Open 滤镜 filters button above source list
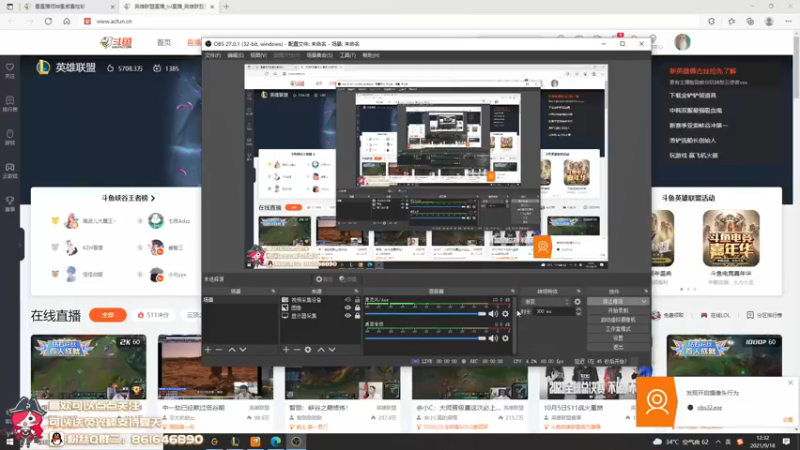Image resolution: width=800 pixels, height=450 pixels. [x=348, y=279]
